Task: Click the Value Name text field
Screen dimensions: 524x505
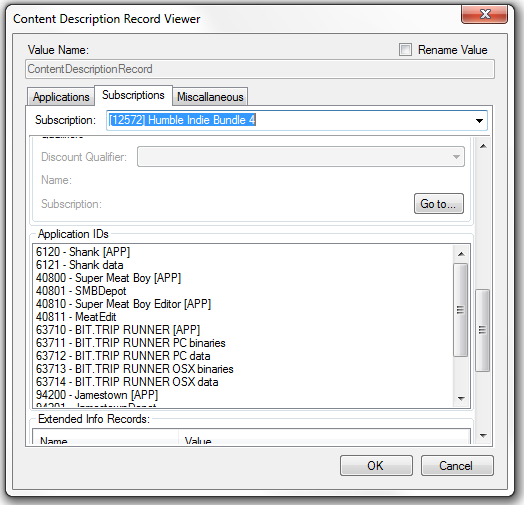Action: [260, 69]
